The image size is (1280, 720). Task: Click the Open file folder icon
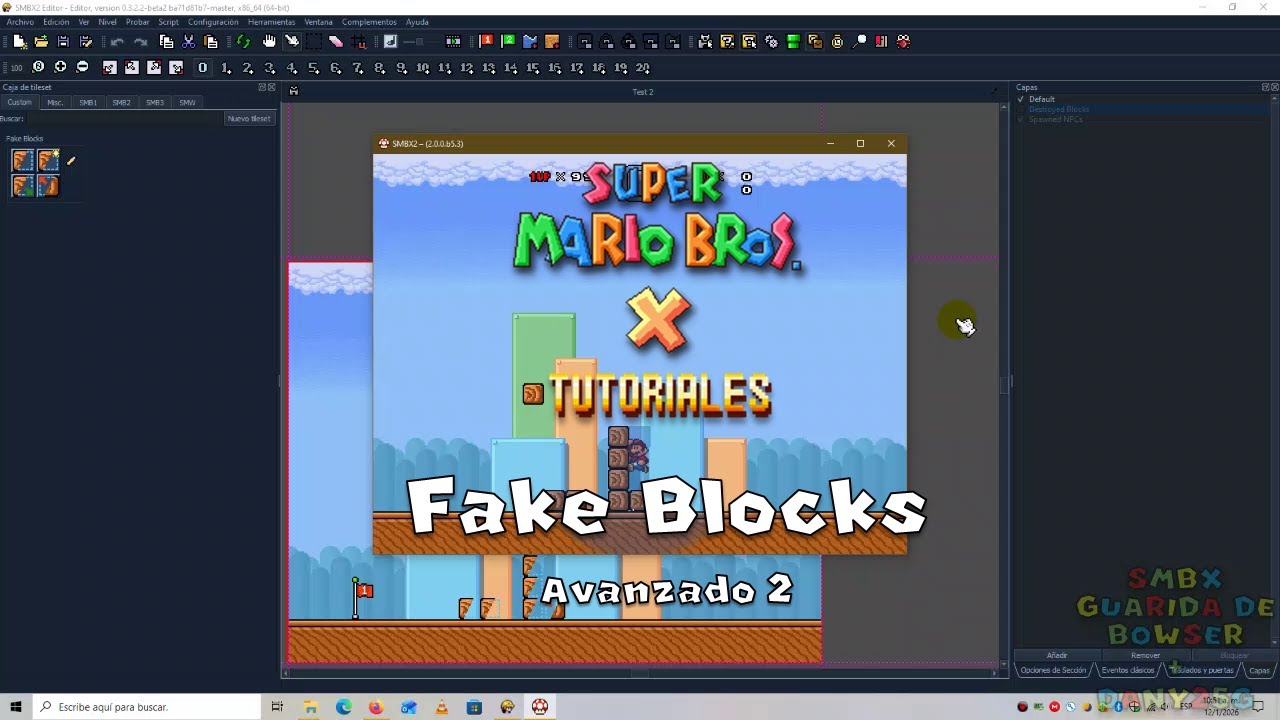(41, 42)
